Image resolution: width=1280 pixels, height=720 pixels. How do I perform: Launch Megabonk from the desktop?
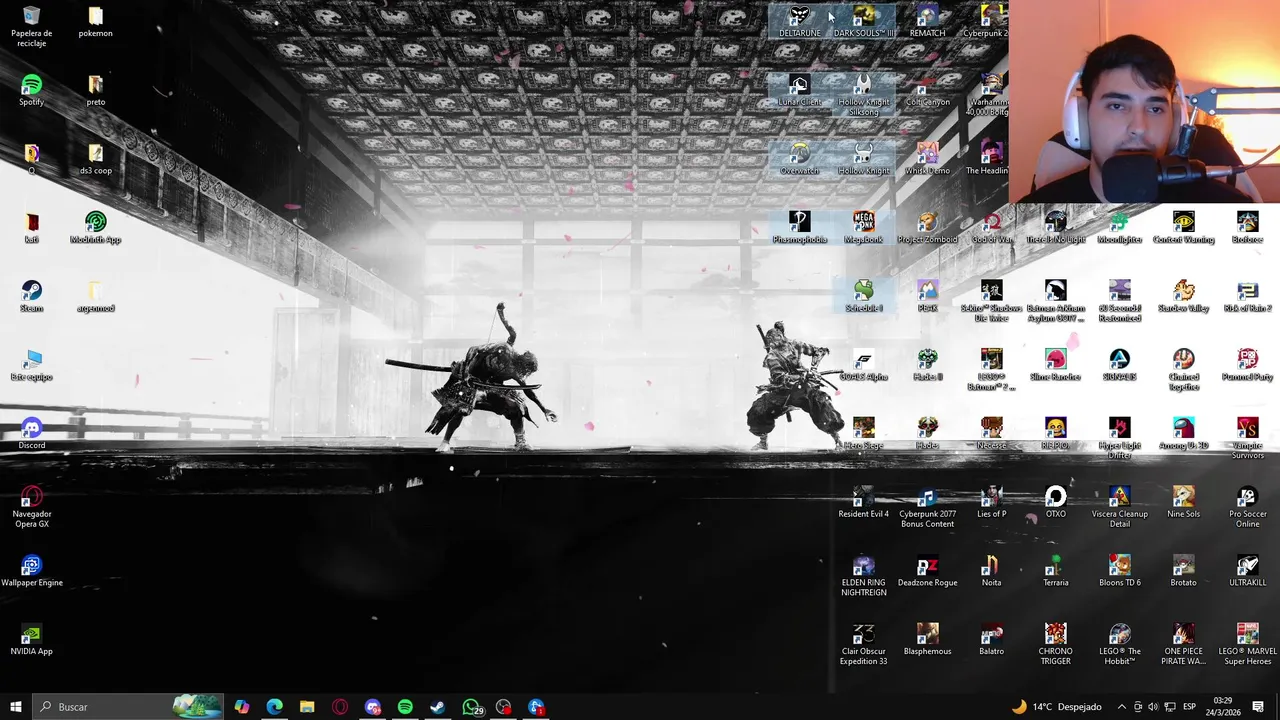click(x=863, y=227)
